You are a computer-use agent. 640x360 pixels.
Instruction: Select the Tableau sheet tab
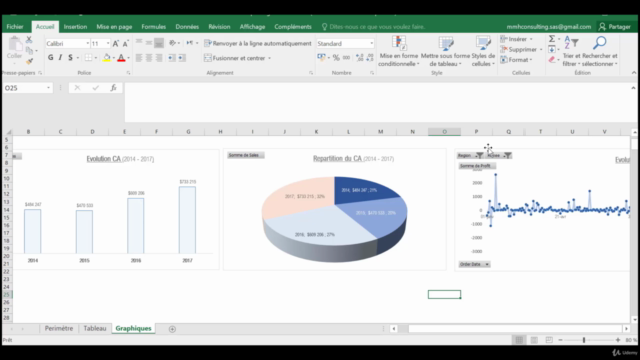(95, 329)
